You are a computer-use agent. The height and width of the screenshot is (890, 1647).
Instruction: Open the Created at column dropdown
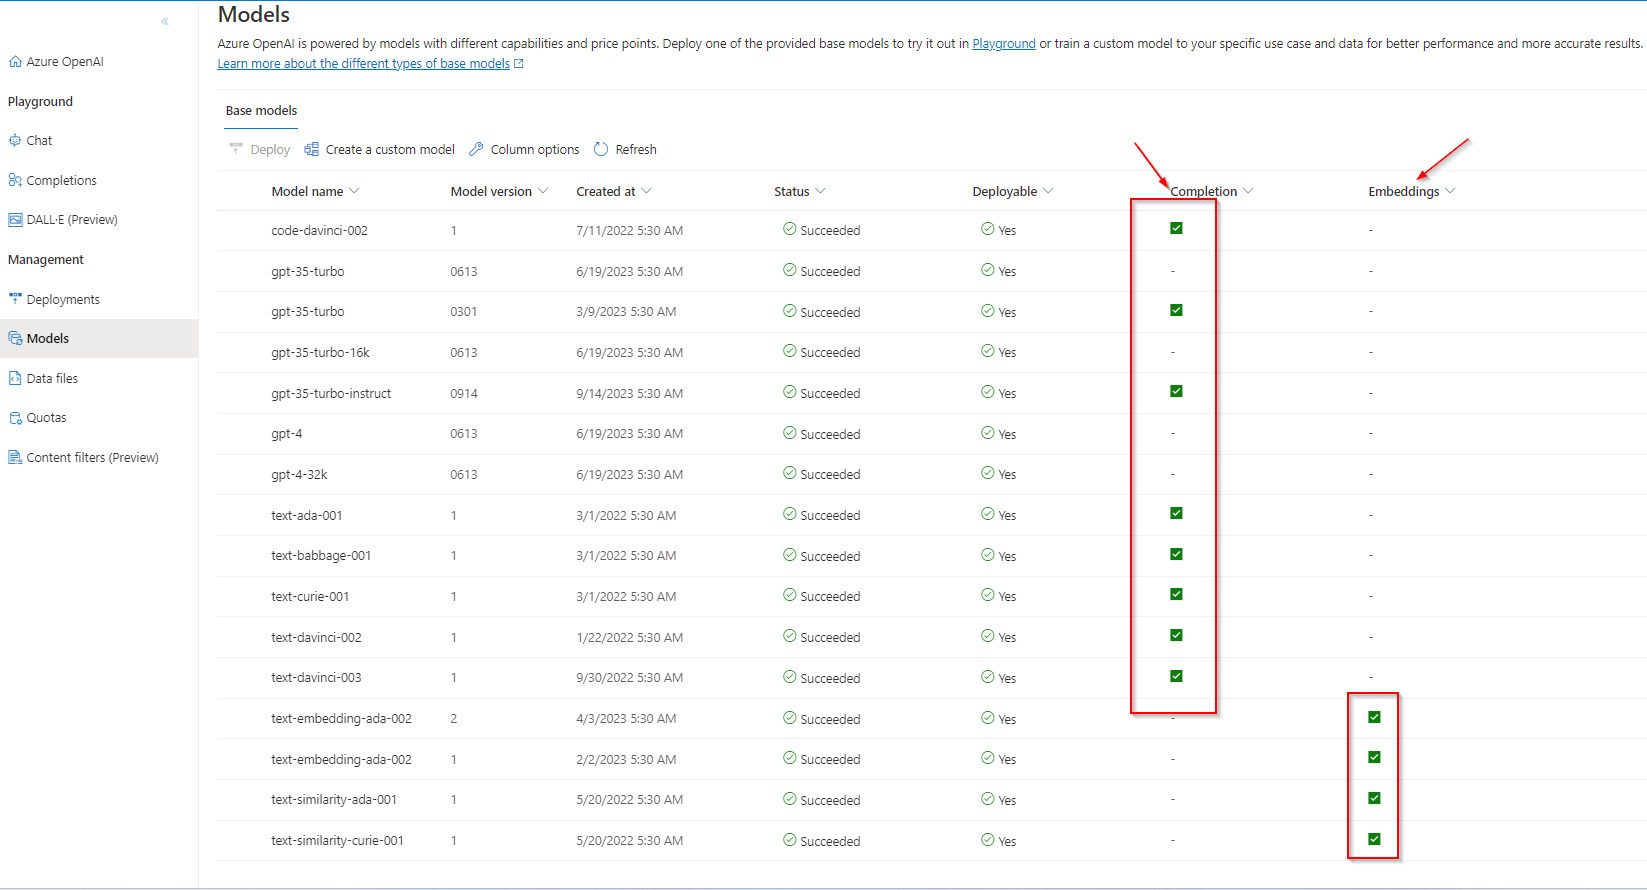pos(646,191)
